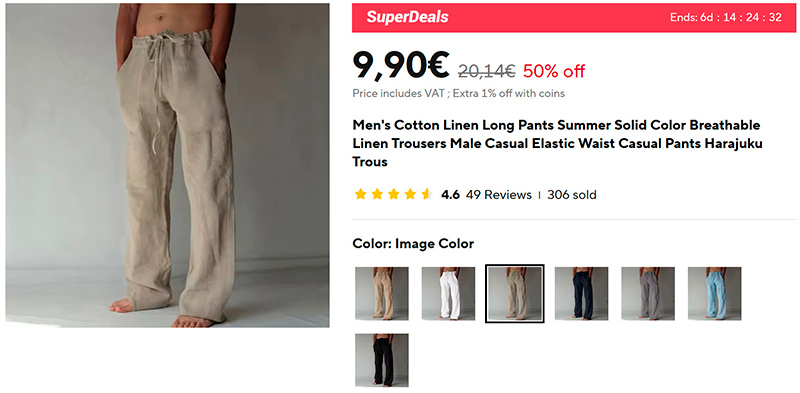This screenshot has width=800, height=393.
Task: Pick the light blue pants color option
Action: [x=714, y=293]
